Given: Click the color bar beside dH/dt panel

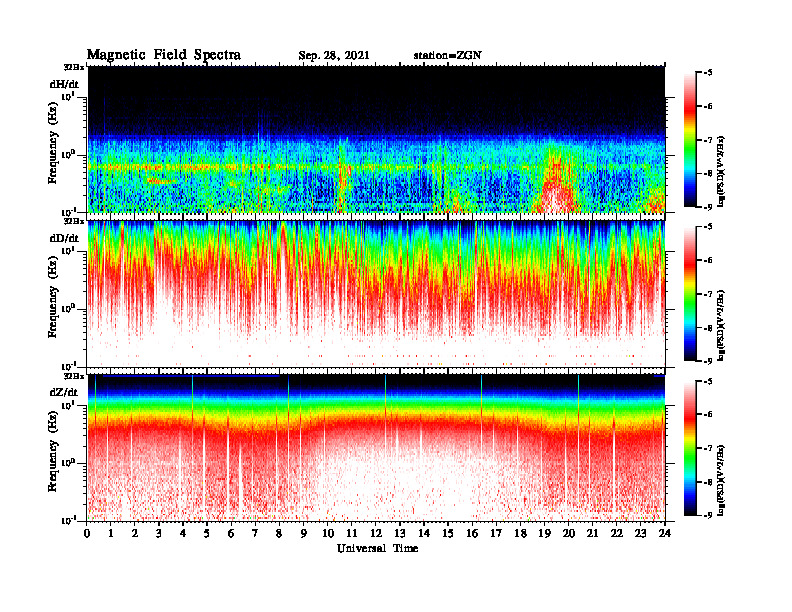Looking at the screenshot, I should point(690,140).
